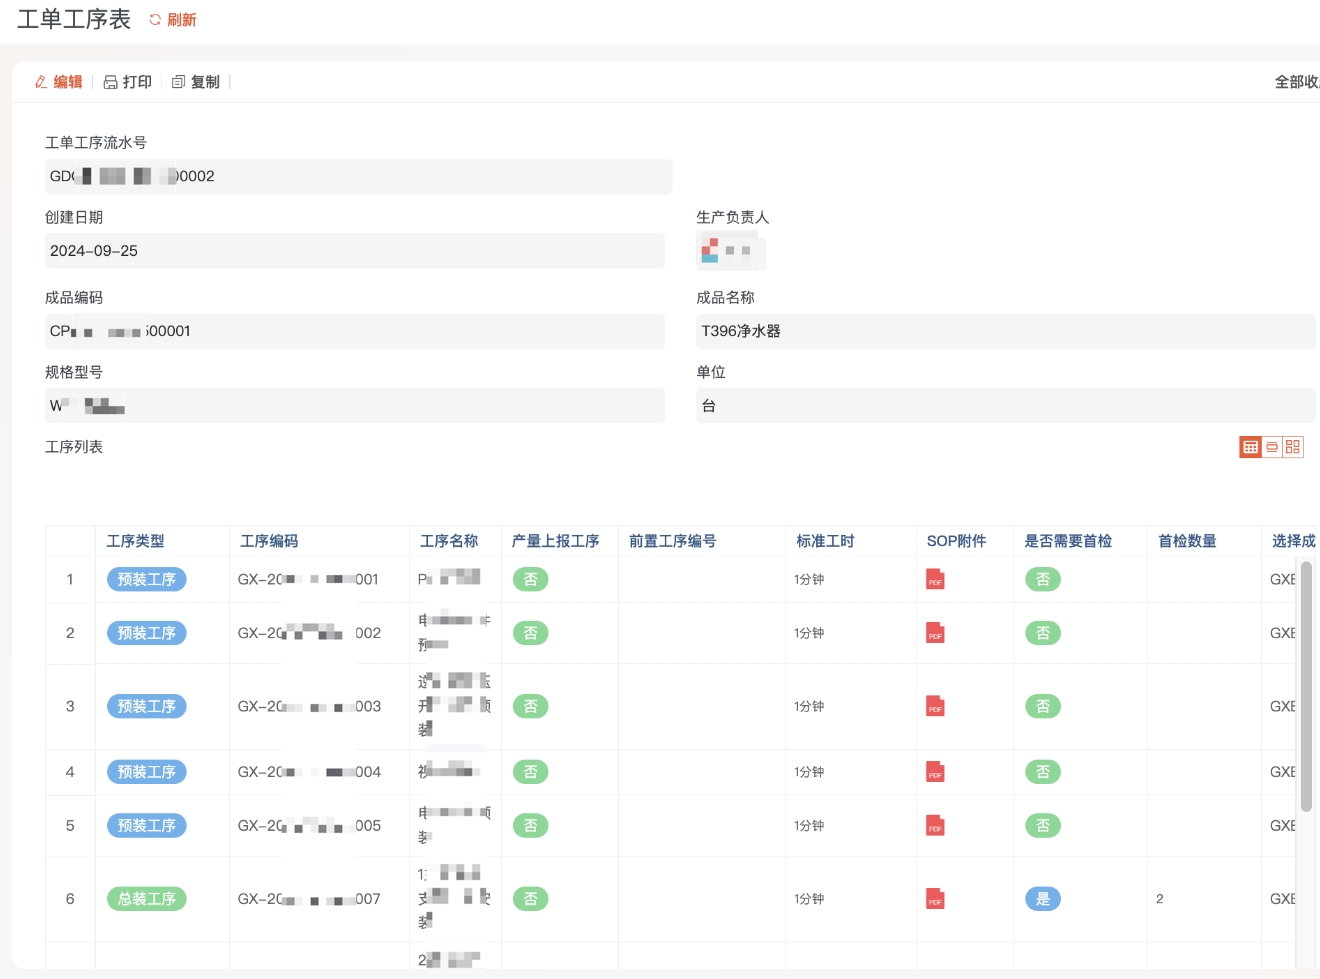Click the 工序编码 column header

pos(269,541)
